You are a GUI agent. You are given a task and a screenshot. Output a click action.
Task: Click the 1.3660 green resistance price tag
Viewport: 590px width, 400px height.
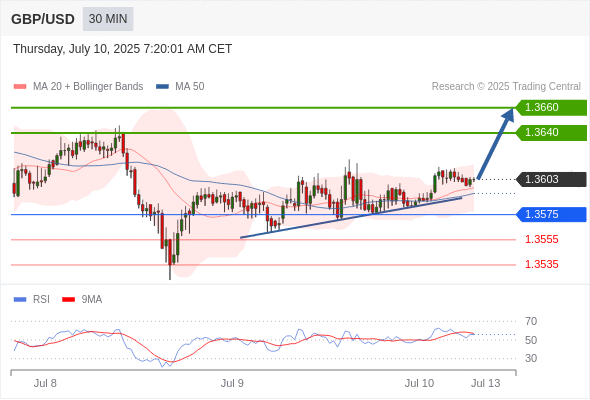[551, 108]
